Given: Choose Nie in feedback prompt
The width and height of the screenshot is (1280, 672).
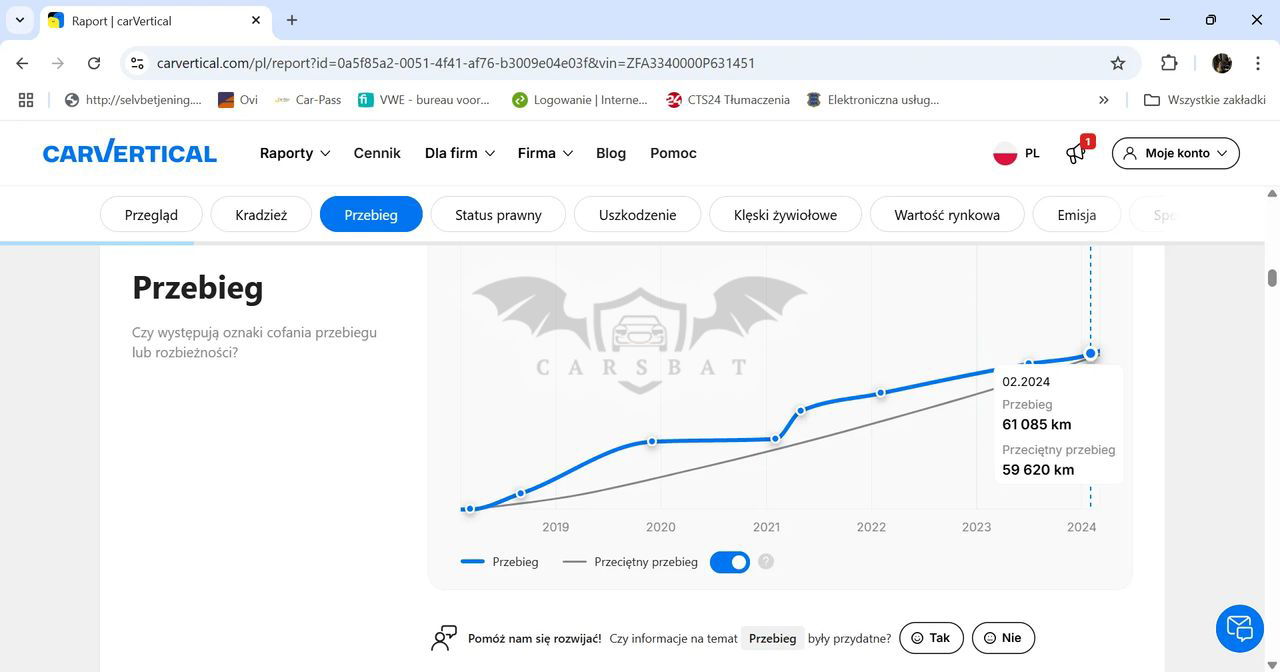Looking at the screenshot, I should [x=1002, y=638].
